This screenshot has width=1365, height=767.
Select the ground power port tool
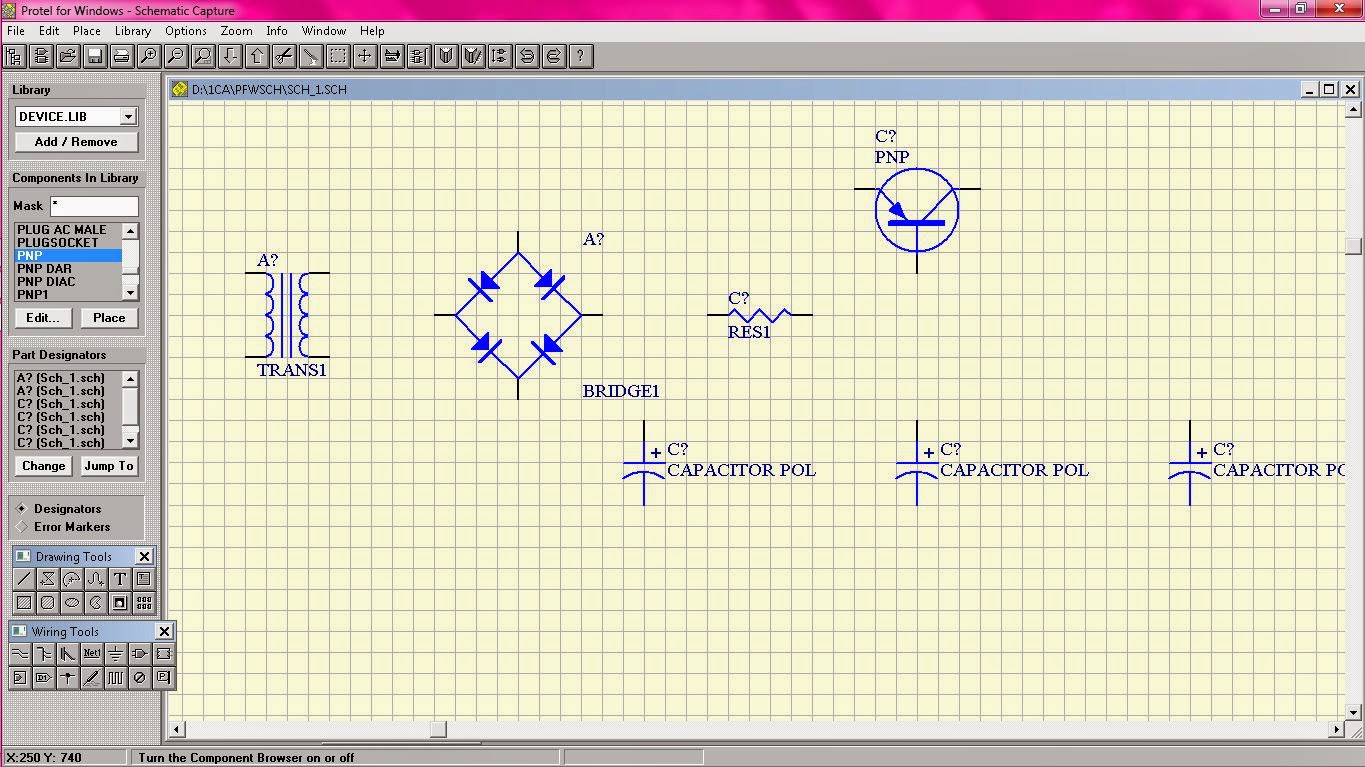[116, 654]
